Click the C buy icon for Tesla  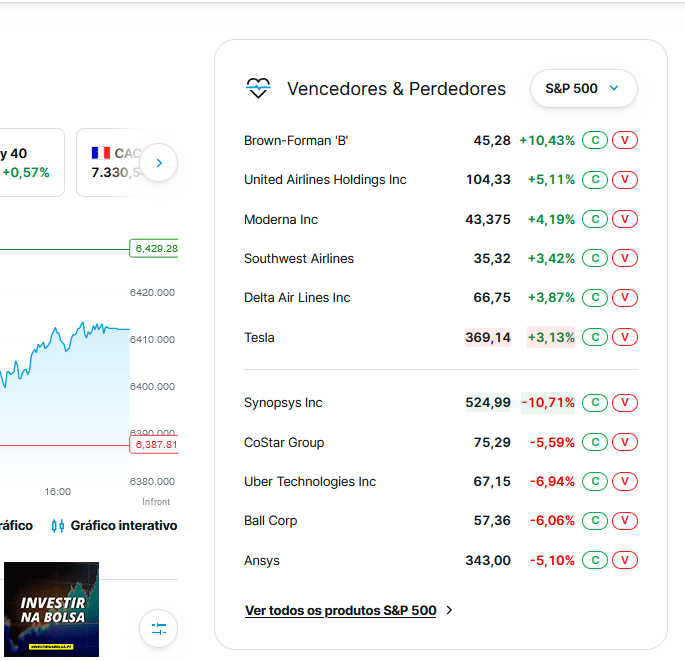595,337
